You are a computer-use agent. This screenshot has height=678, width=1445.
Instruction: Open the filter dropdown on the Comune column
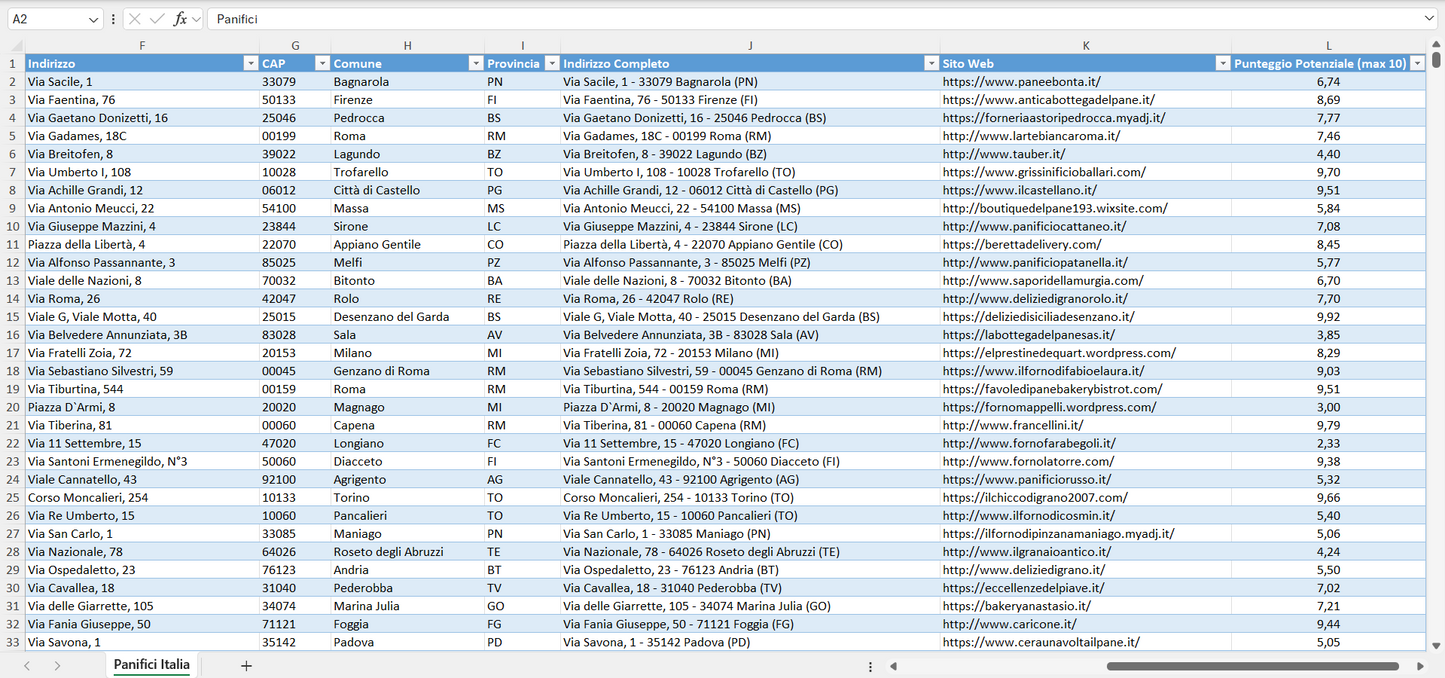[x=476, y=63]
